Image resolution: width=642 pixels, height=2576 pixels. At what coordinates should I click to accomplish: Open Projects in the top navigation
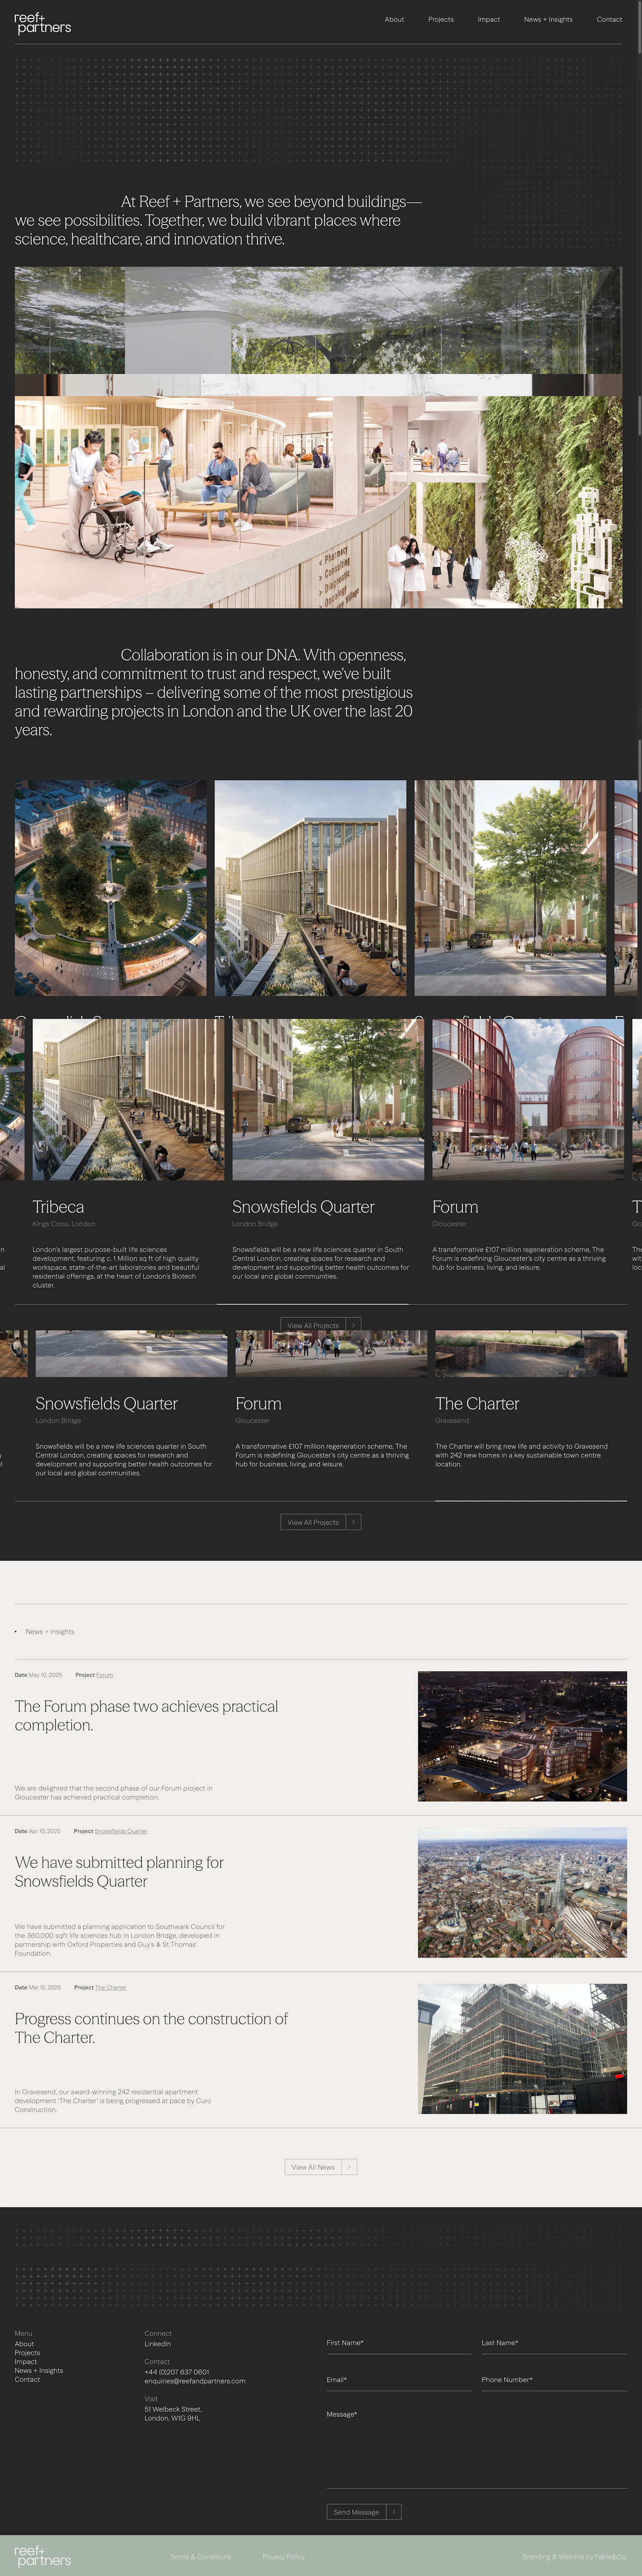[x=440, y=19]
